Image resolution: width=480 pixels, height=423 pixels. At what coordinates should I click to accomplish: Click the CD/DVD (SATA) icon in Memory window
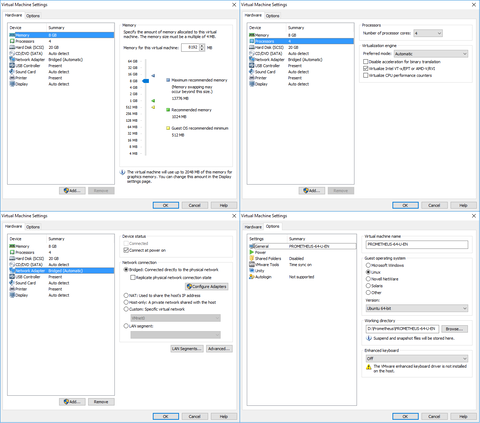(12, 53)
